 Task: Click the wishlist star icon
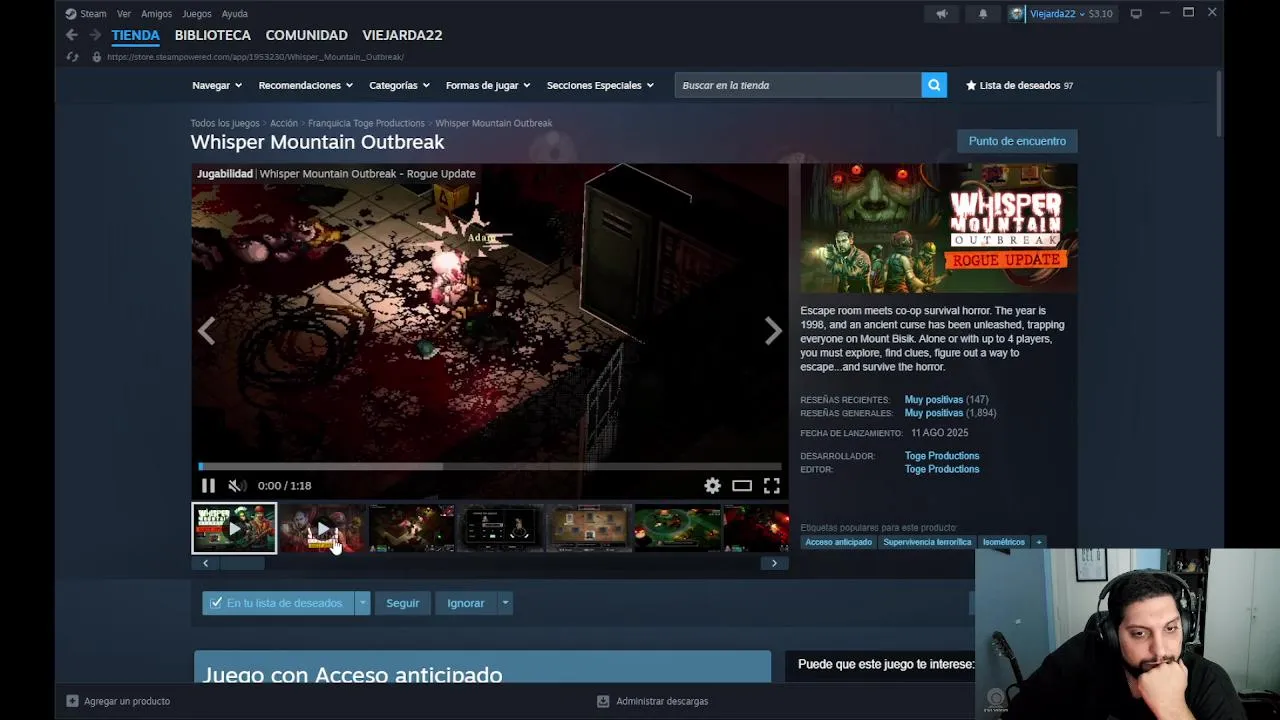(971, 85)
